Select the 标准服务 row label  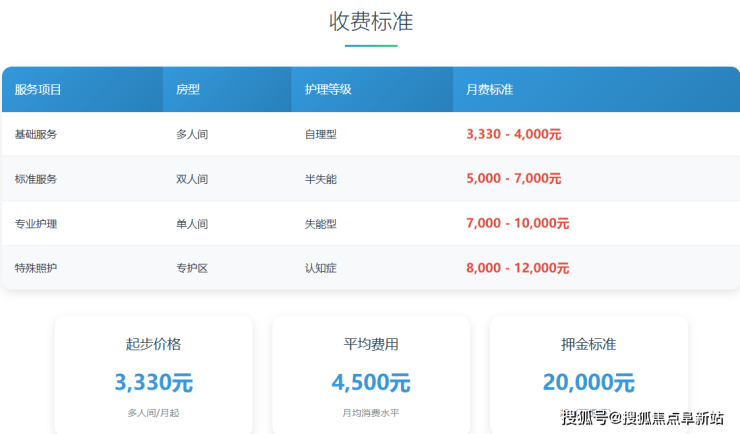click(36, 179)
